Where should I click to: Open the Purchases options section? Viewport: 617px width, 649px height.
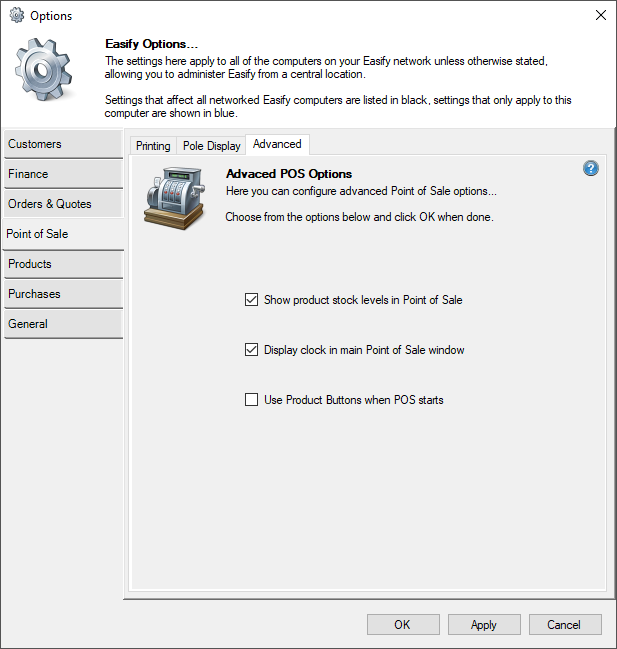pyautogui.click(x=63, y=294)
